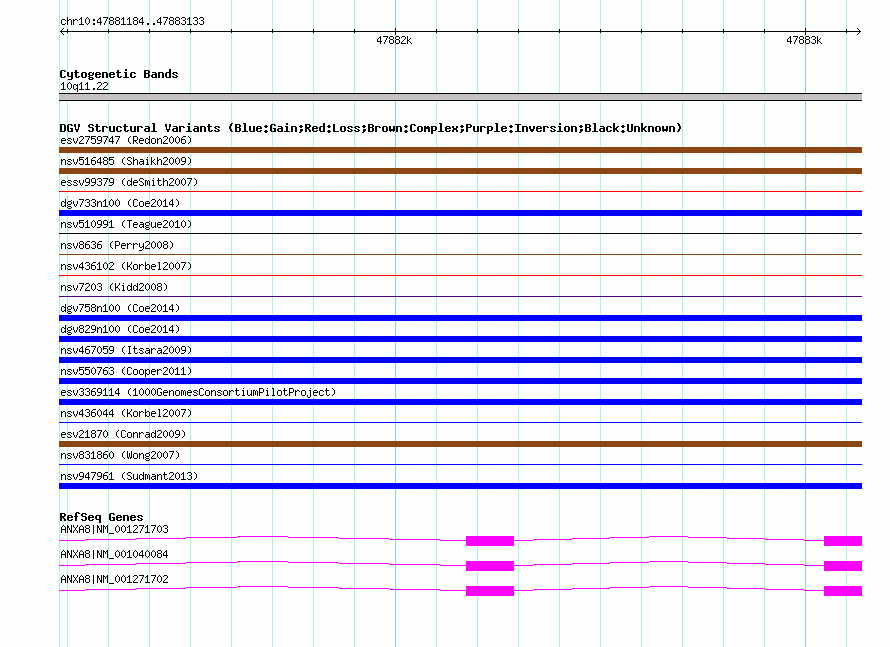The width and height of the screenshot is (890, 647).
Task: Select the nsv516485 (Shaikh2009) variant label
Action: point(125,161)
